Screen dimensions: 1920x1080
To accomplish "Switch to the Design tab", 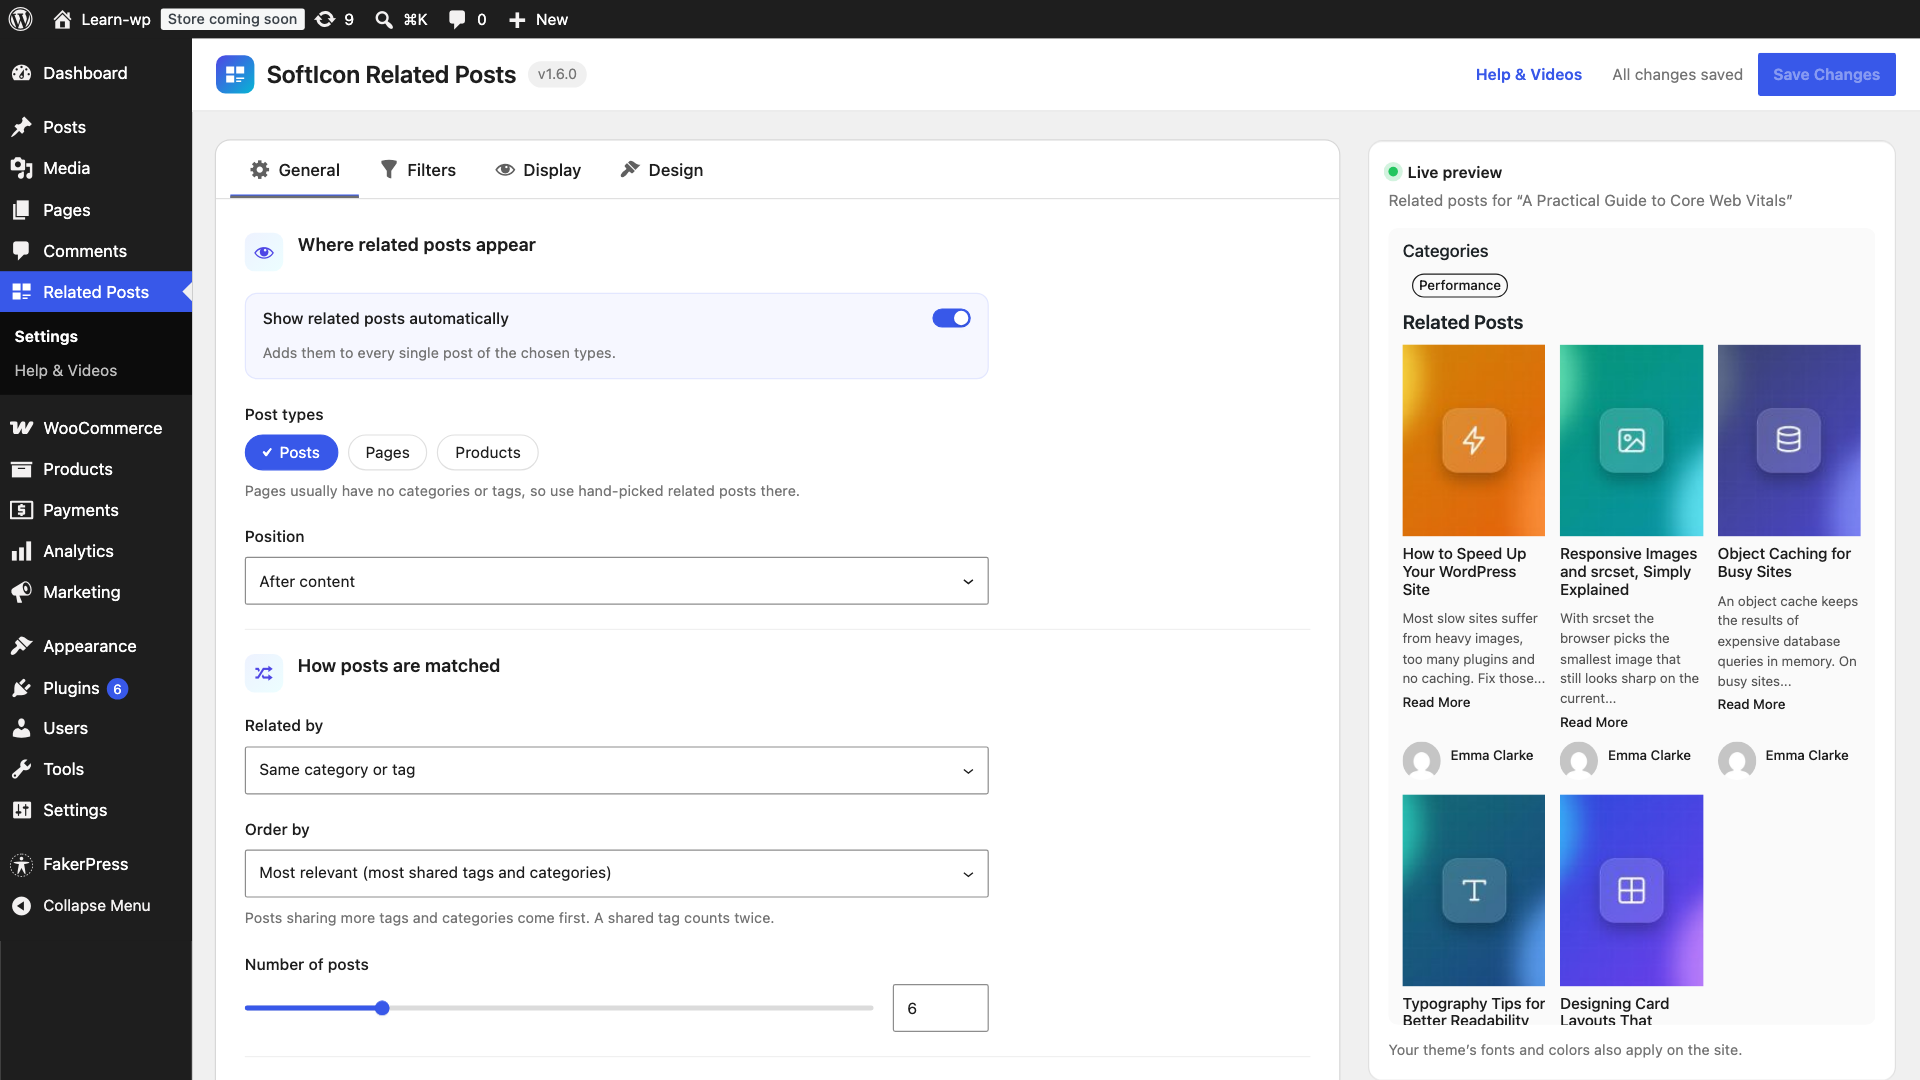I will pyautogui.click(x=661, y=170).
